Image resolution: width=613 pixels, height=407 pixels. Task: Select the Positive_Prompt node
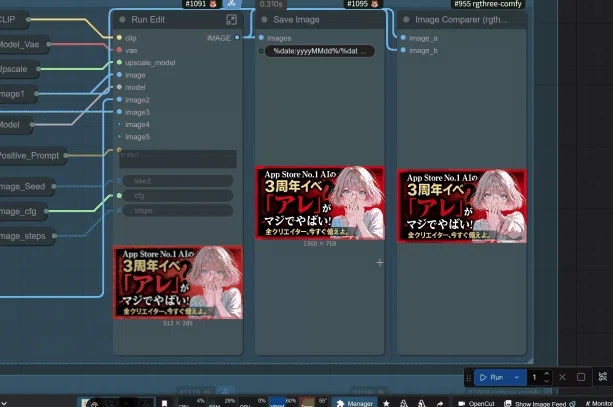[x=32, y=156]
